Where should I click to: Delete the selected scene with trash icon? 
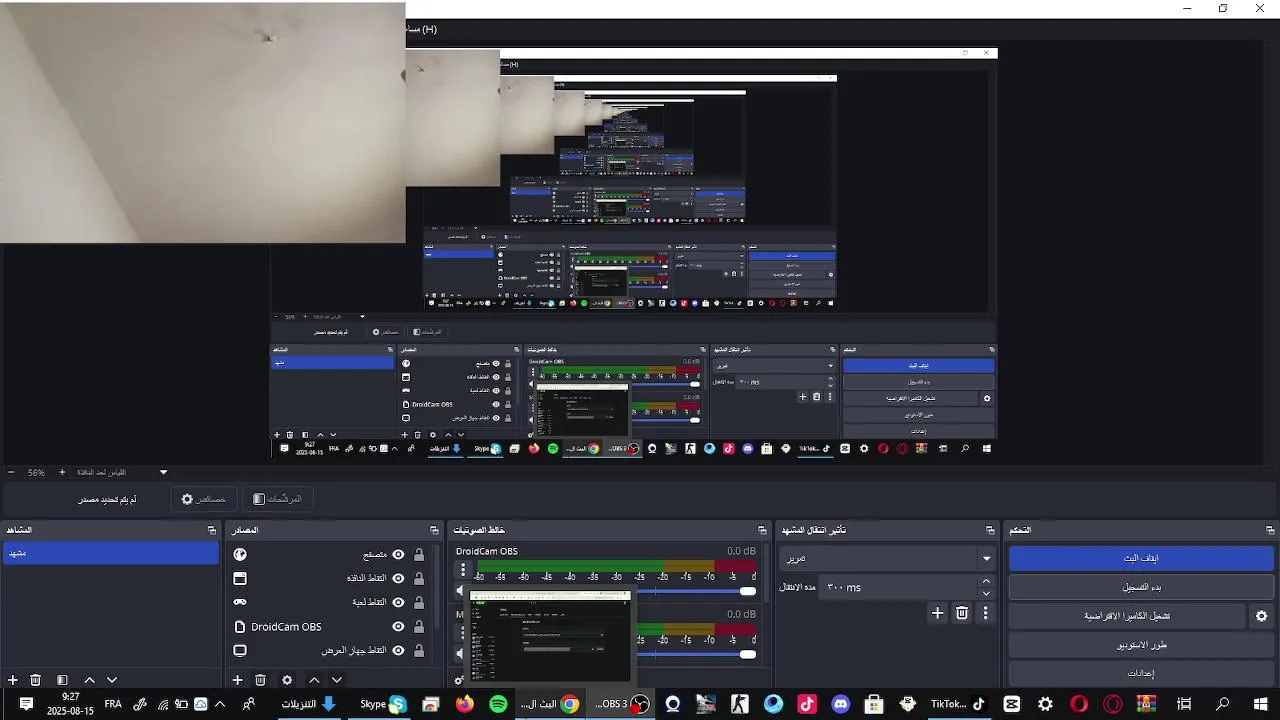coord(36,680)
